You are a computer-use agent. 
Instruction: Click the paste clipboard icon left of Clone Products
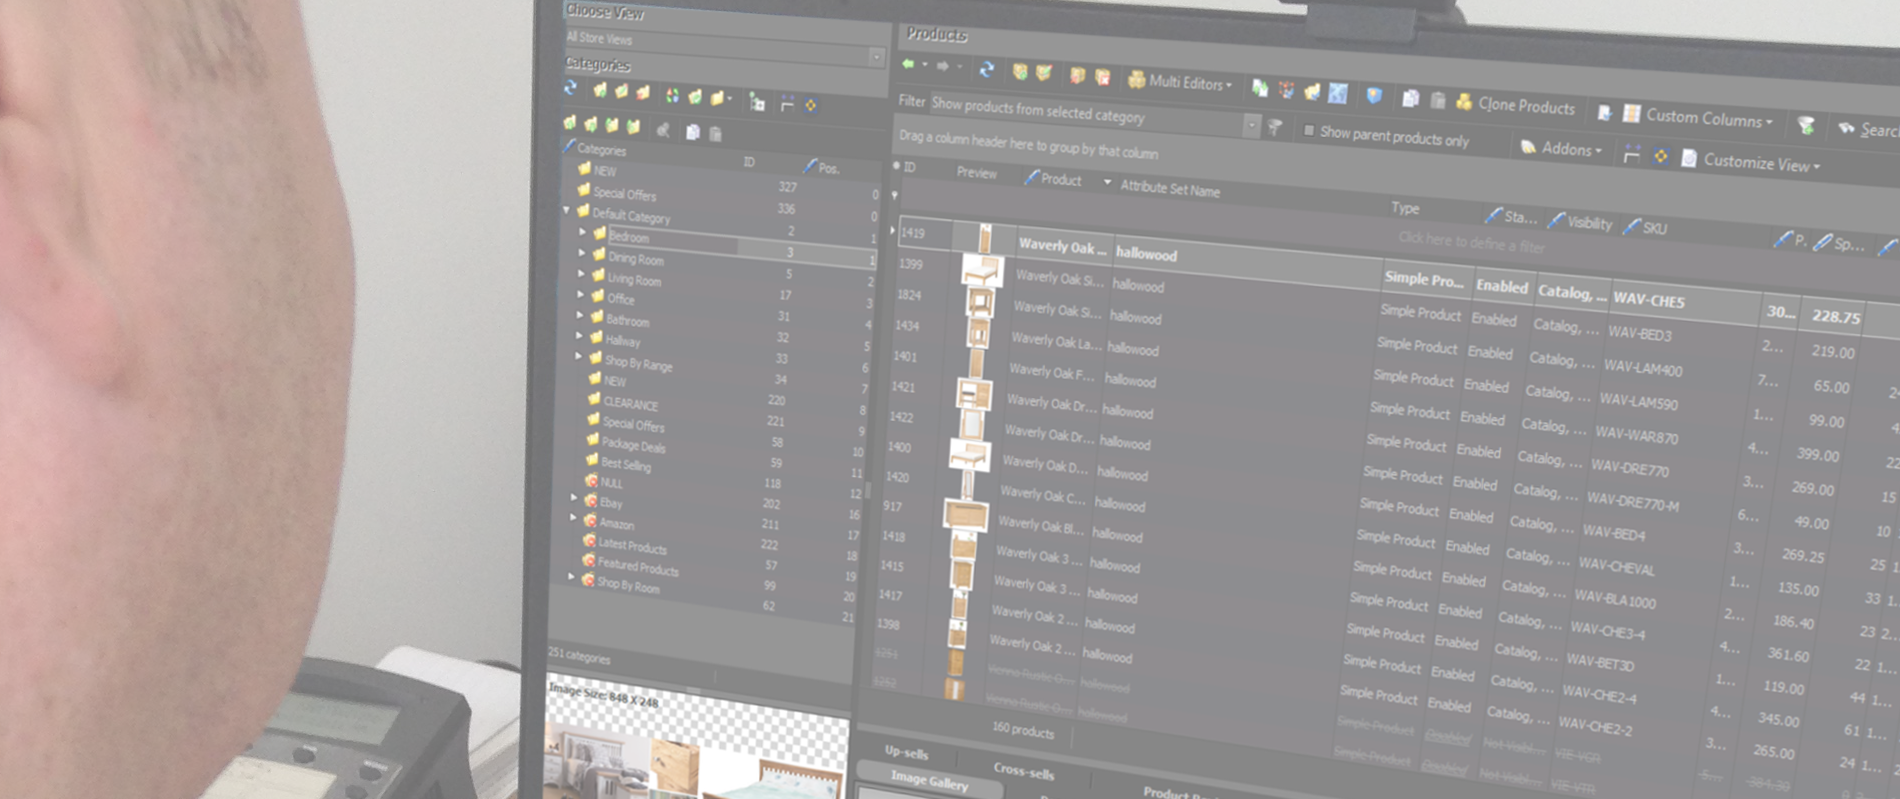1437,100
